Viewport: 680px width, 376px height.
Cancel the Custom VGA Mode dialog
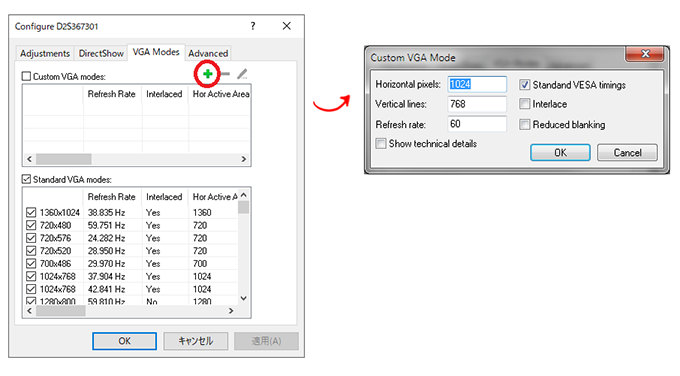[627, 153]
